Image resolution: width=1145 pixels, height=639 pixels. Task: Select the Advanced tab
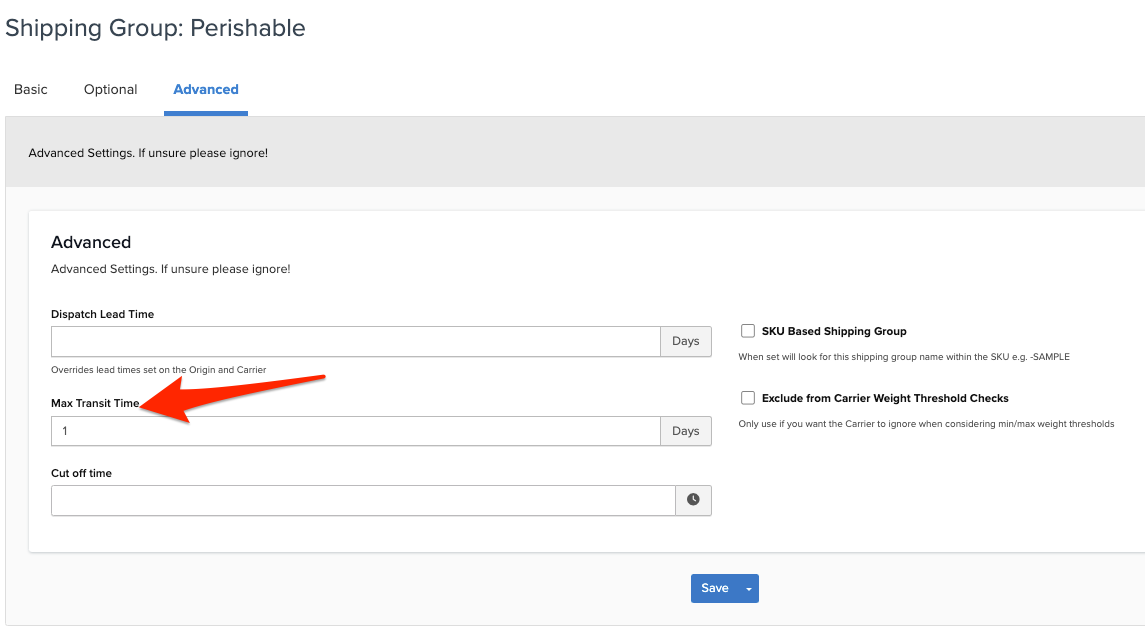206,89
